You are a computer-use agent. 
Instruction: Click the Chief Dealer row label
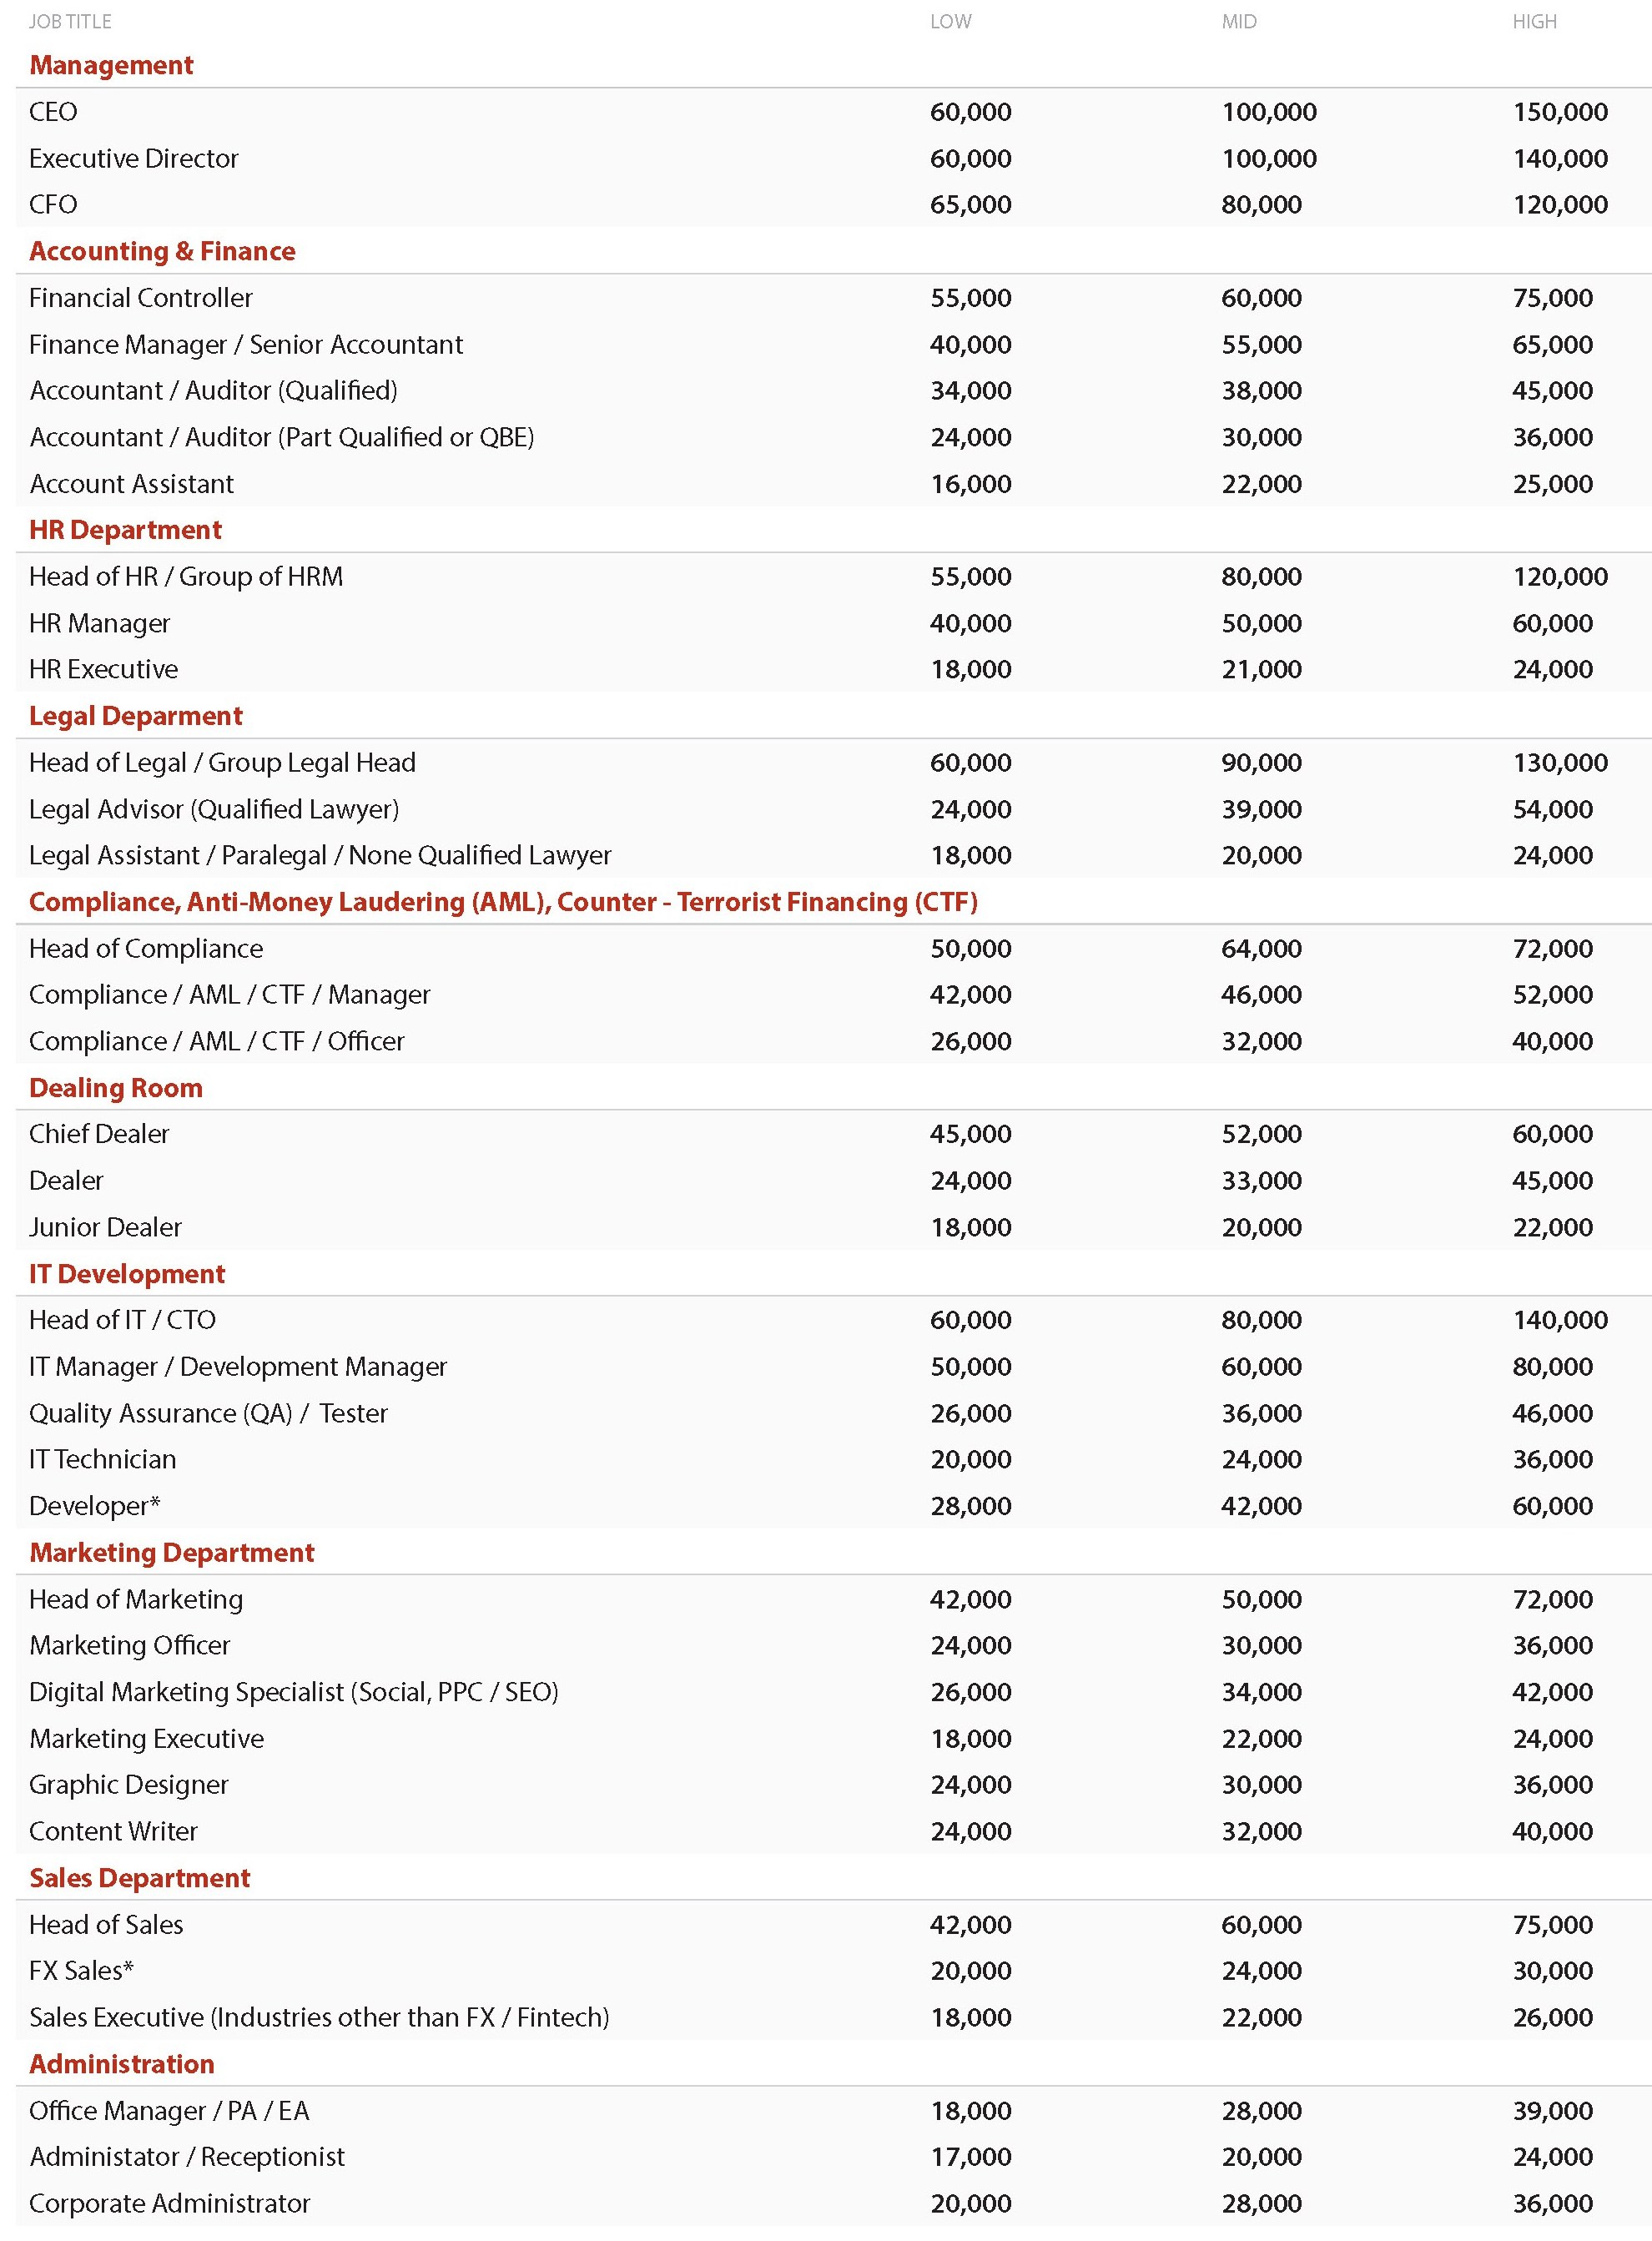coord(99,1134)
